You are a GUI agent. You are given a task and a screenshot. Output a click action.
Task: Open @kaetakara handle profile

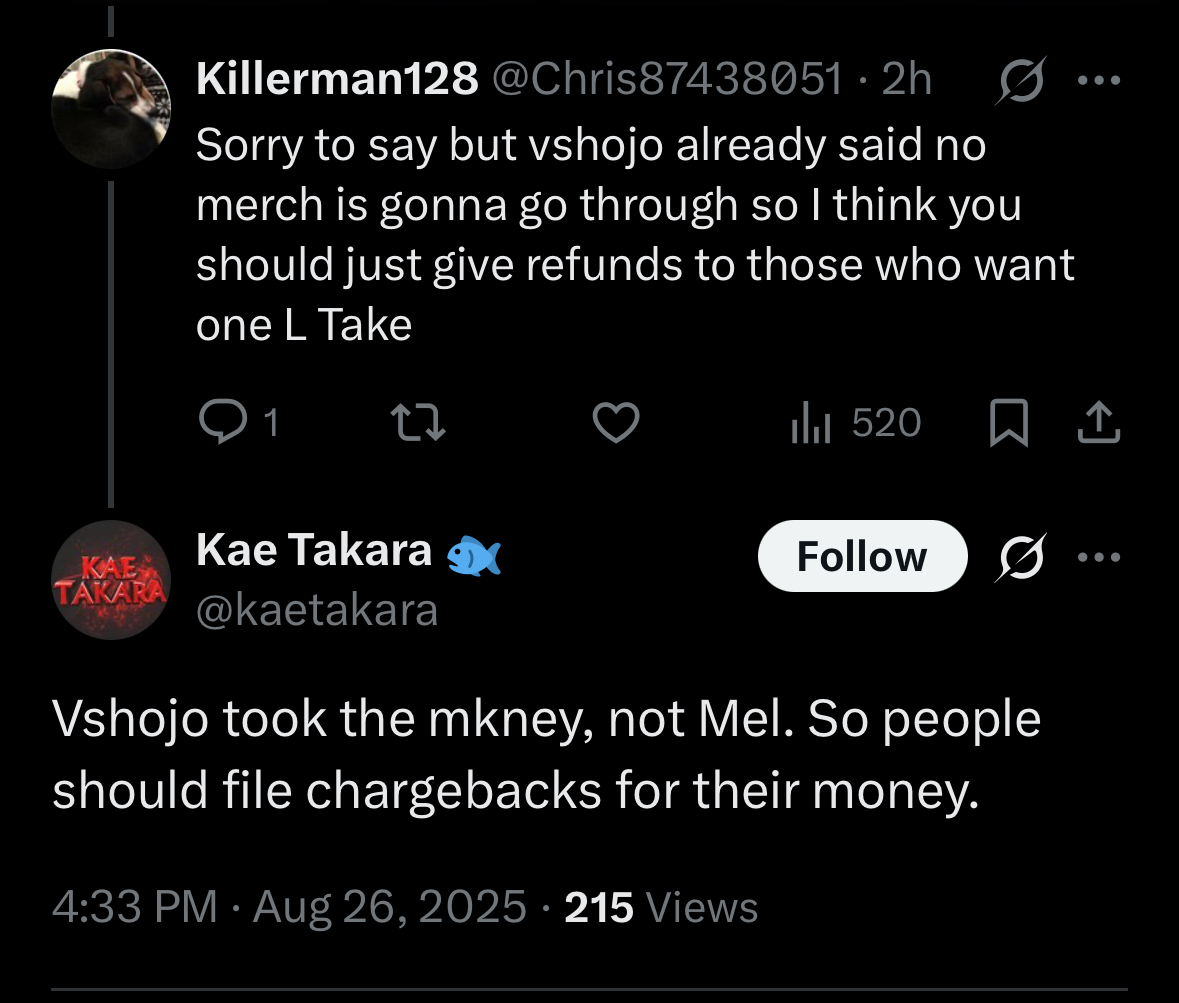pos(317,610)
